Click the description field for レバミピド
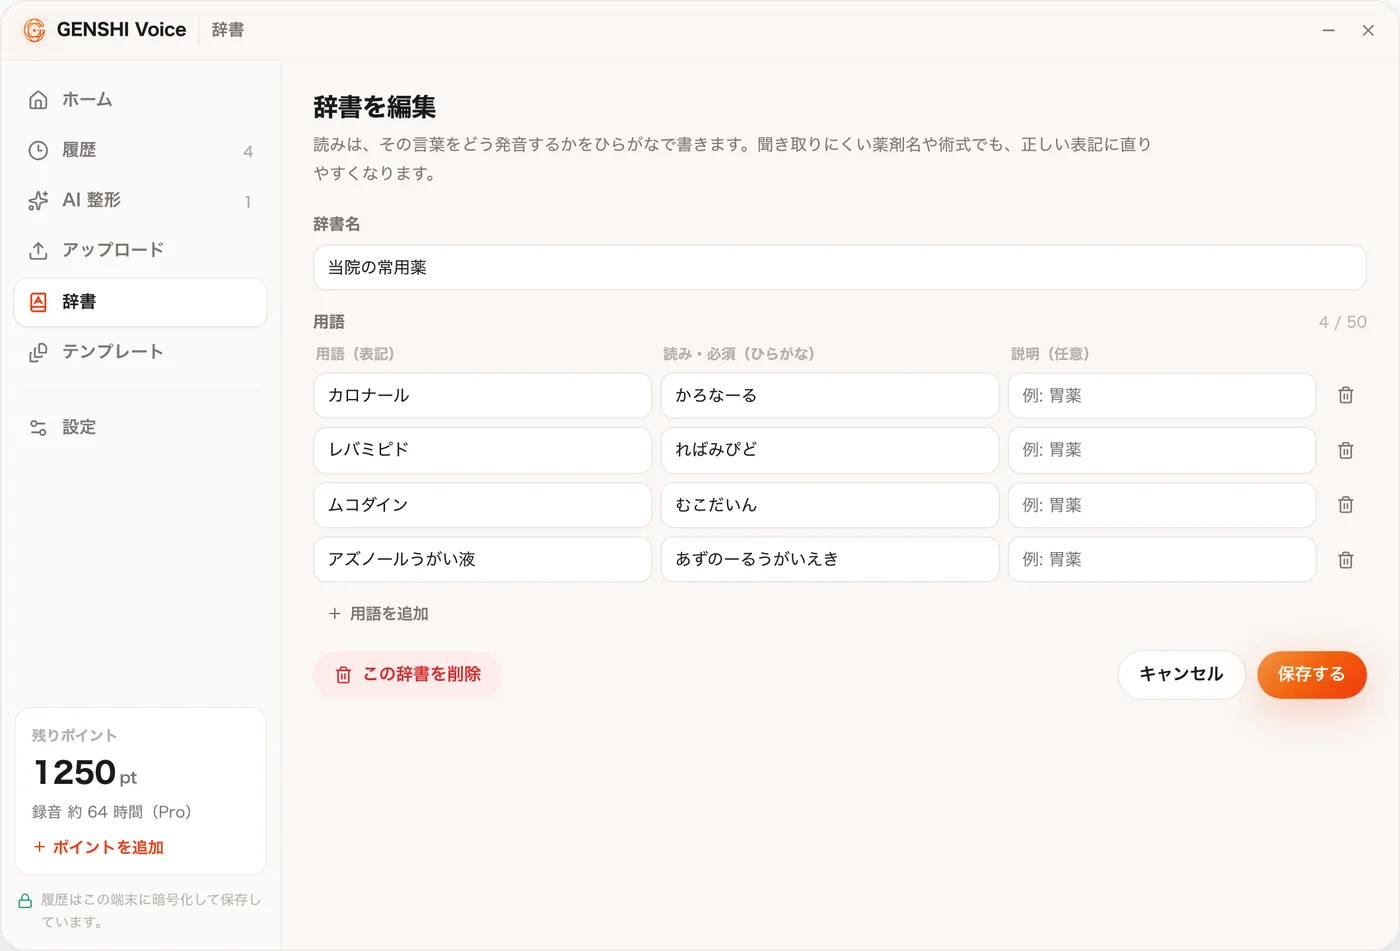 pos(1162,450)
